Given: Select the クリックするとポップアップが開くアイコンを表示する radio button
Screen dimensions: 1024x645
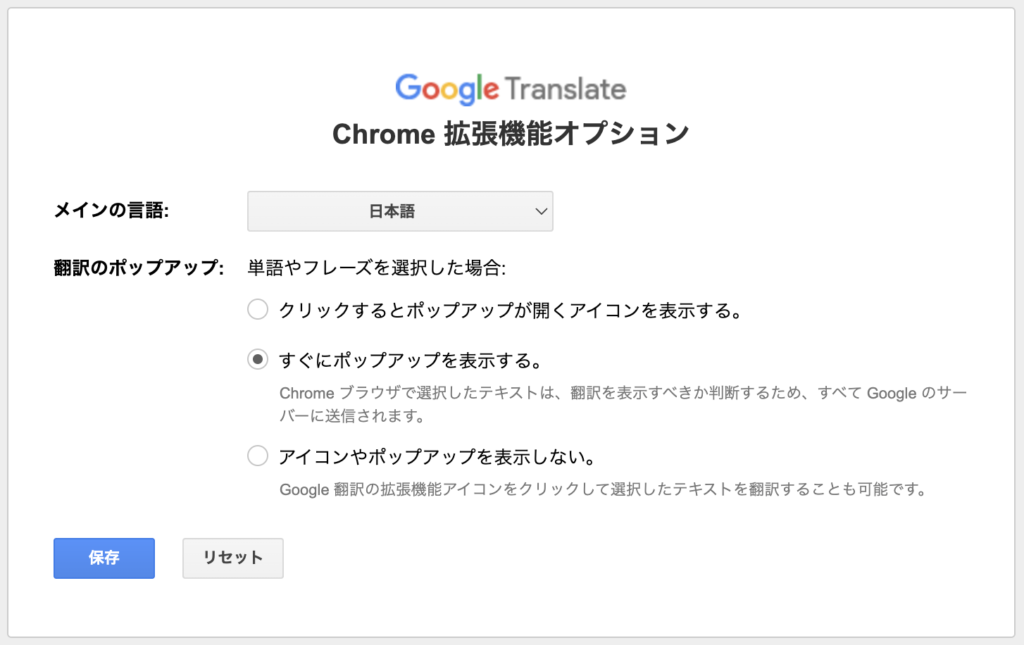Looking at the screenshot, I should click(x=258, y=310).
